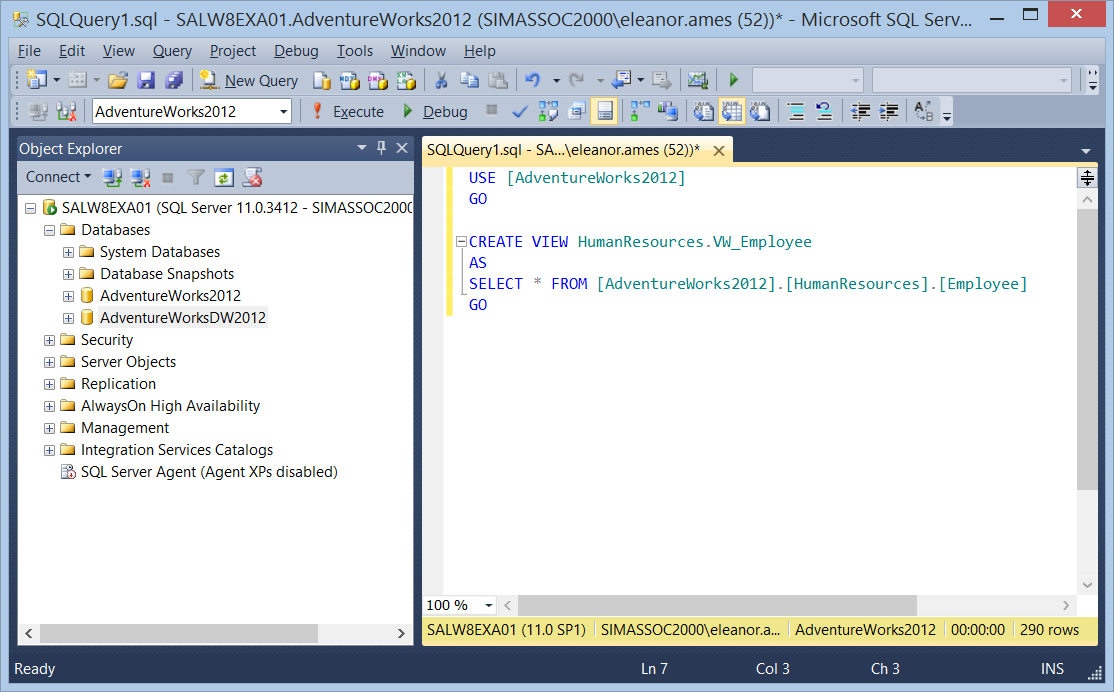This screenshot has width=1114, height=692.
Task: Click the green Start play icon
Action: tap(734, 80)
